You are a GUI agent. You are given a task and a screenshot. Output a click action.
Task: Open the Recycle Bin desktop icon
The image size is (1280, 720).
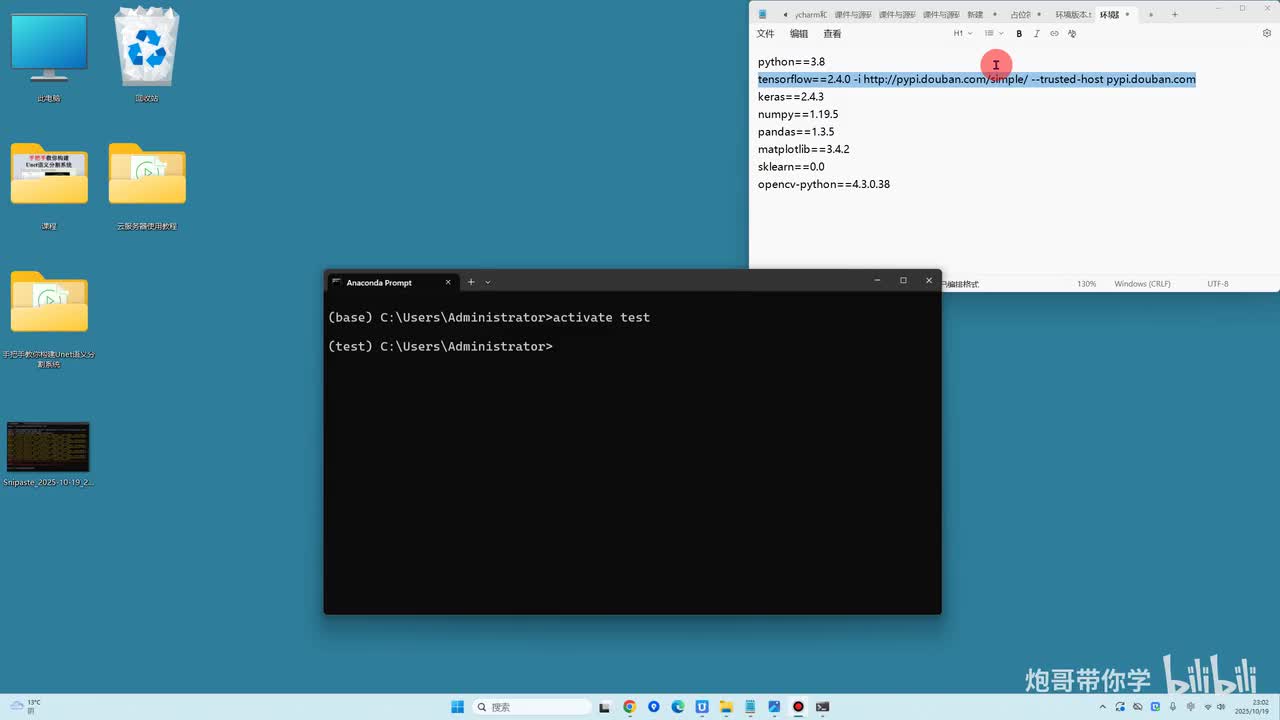click(x=147, y=55)
